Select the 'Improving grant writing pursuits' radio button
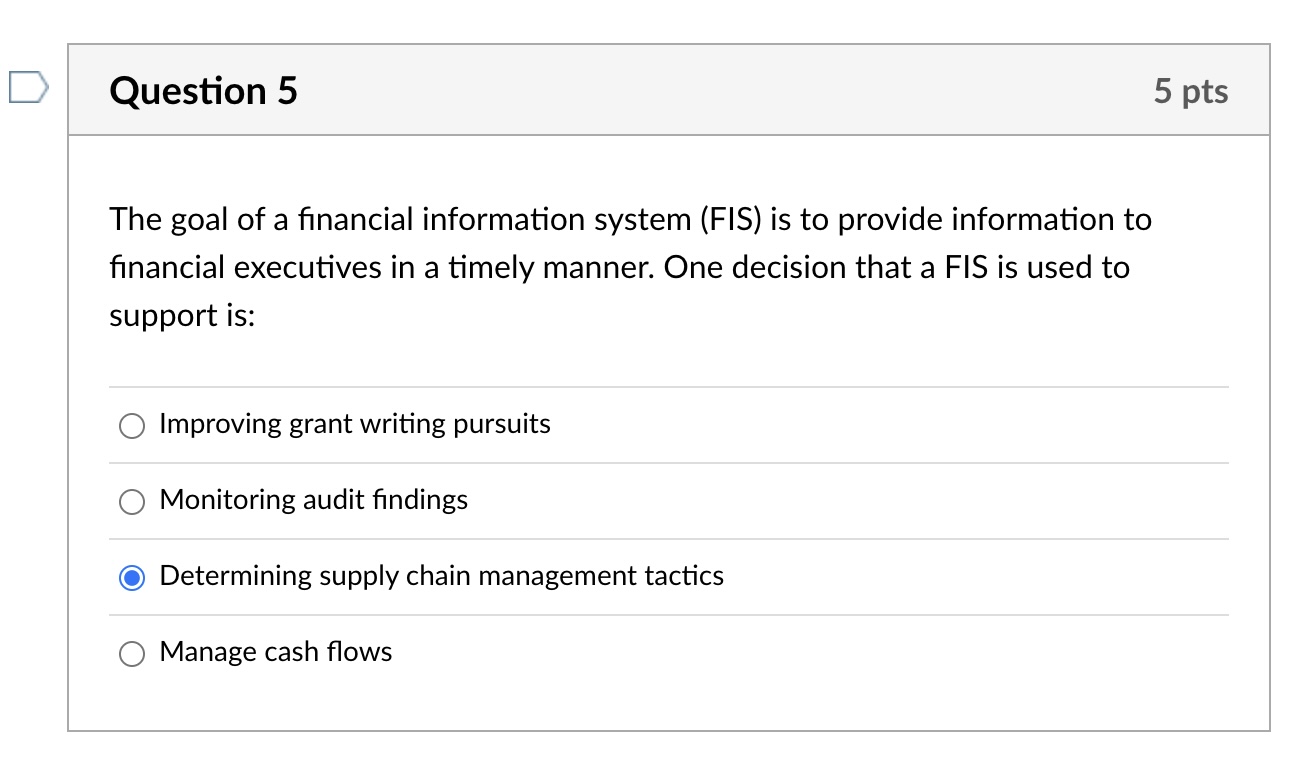Viewport: 1314px width, 757px height. [x=132, y=426]
